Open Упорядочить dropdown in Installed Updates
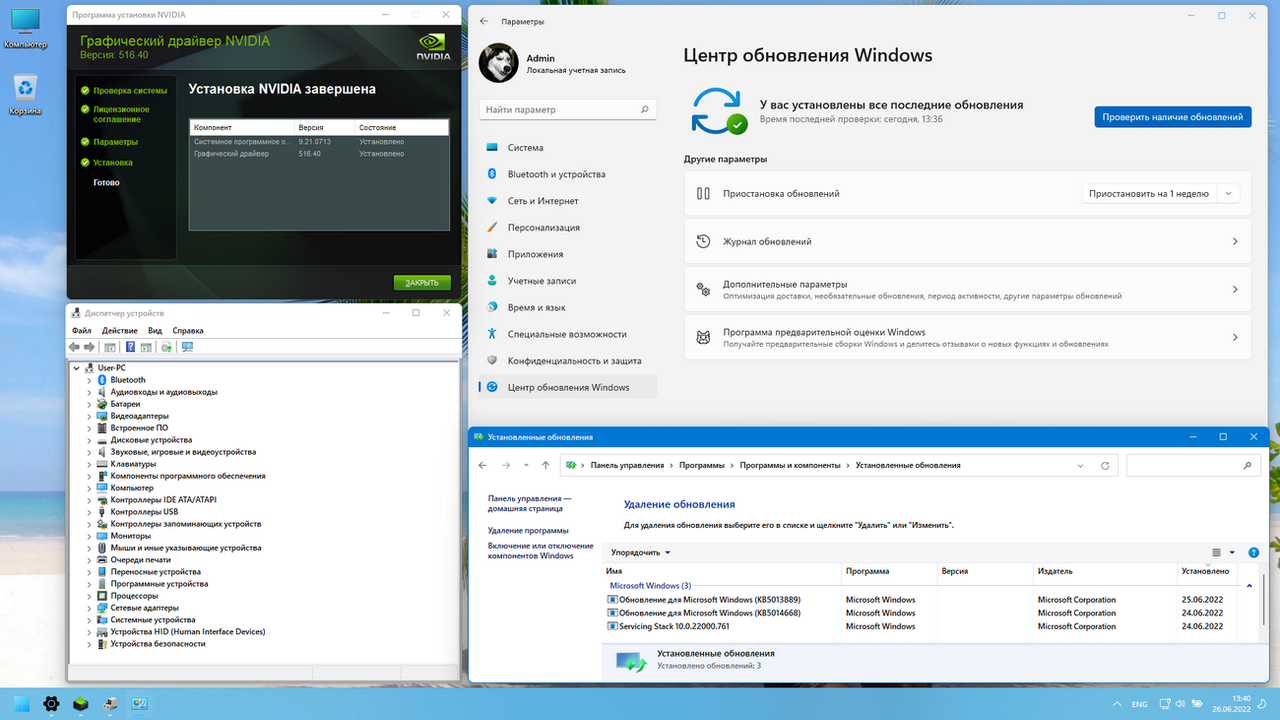 pos(640,552)
